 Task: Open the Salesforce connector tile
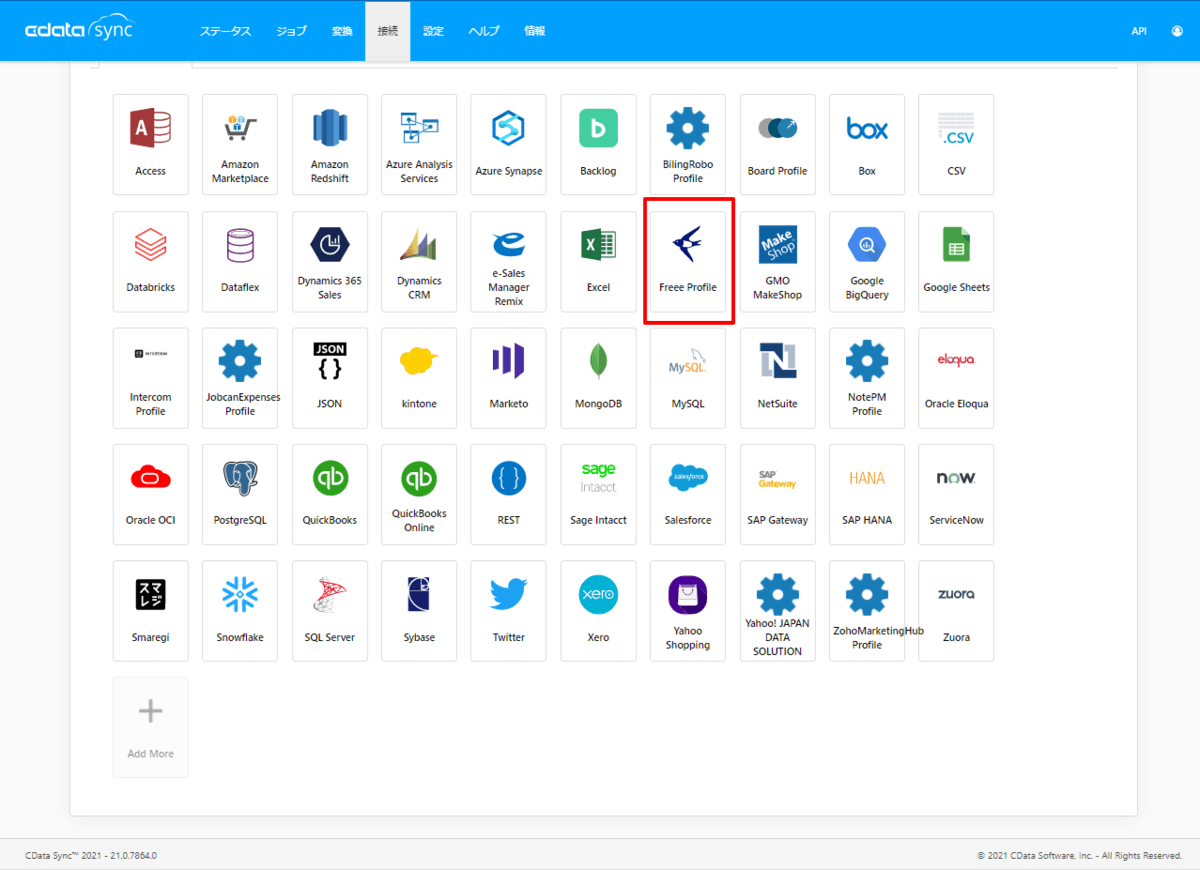688,494
